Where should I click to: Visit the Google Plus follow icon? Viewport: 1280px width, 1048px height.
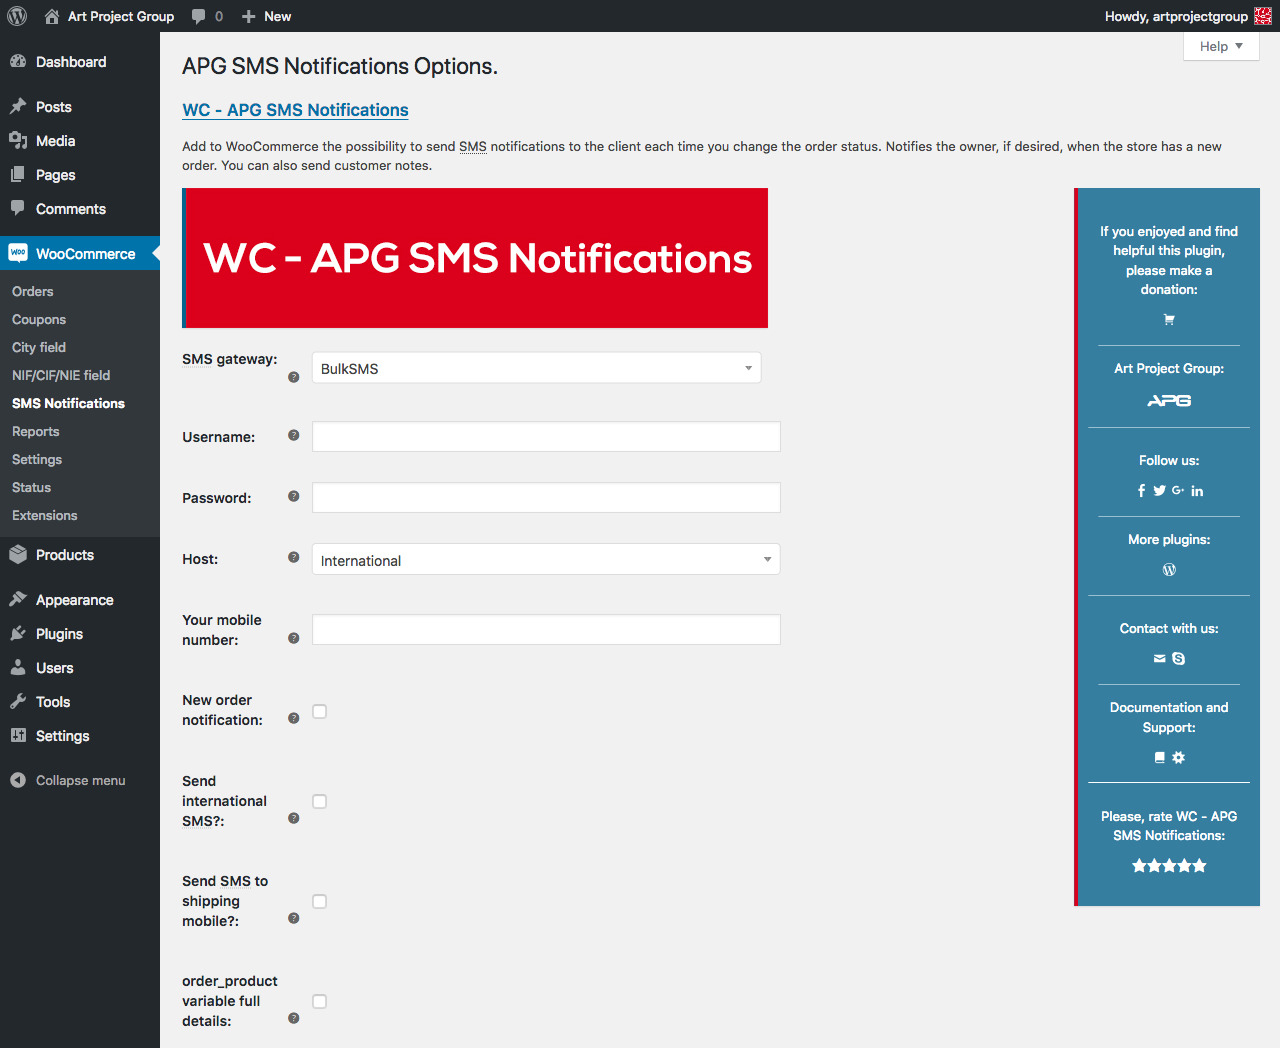[x=1178, y=491]
